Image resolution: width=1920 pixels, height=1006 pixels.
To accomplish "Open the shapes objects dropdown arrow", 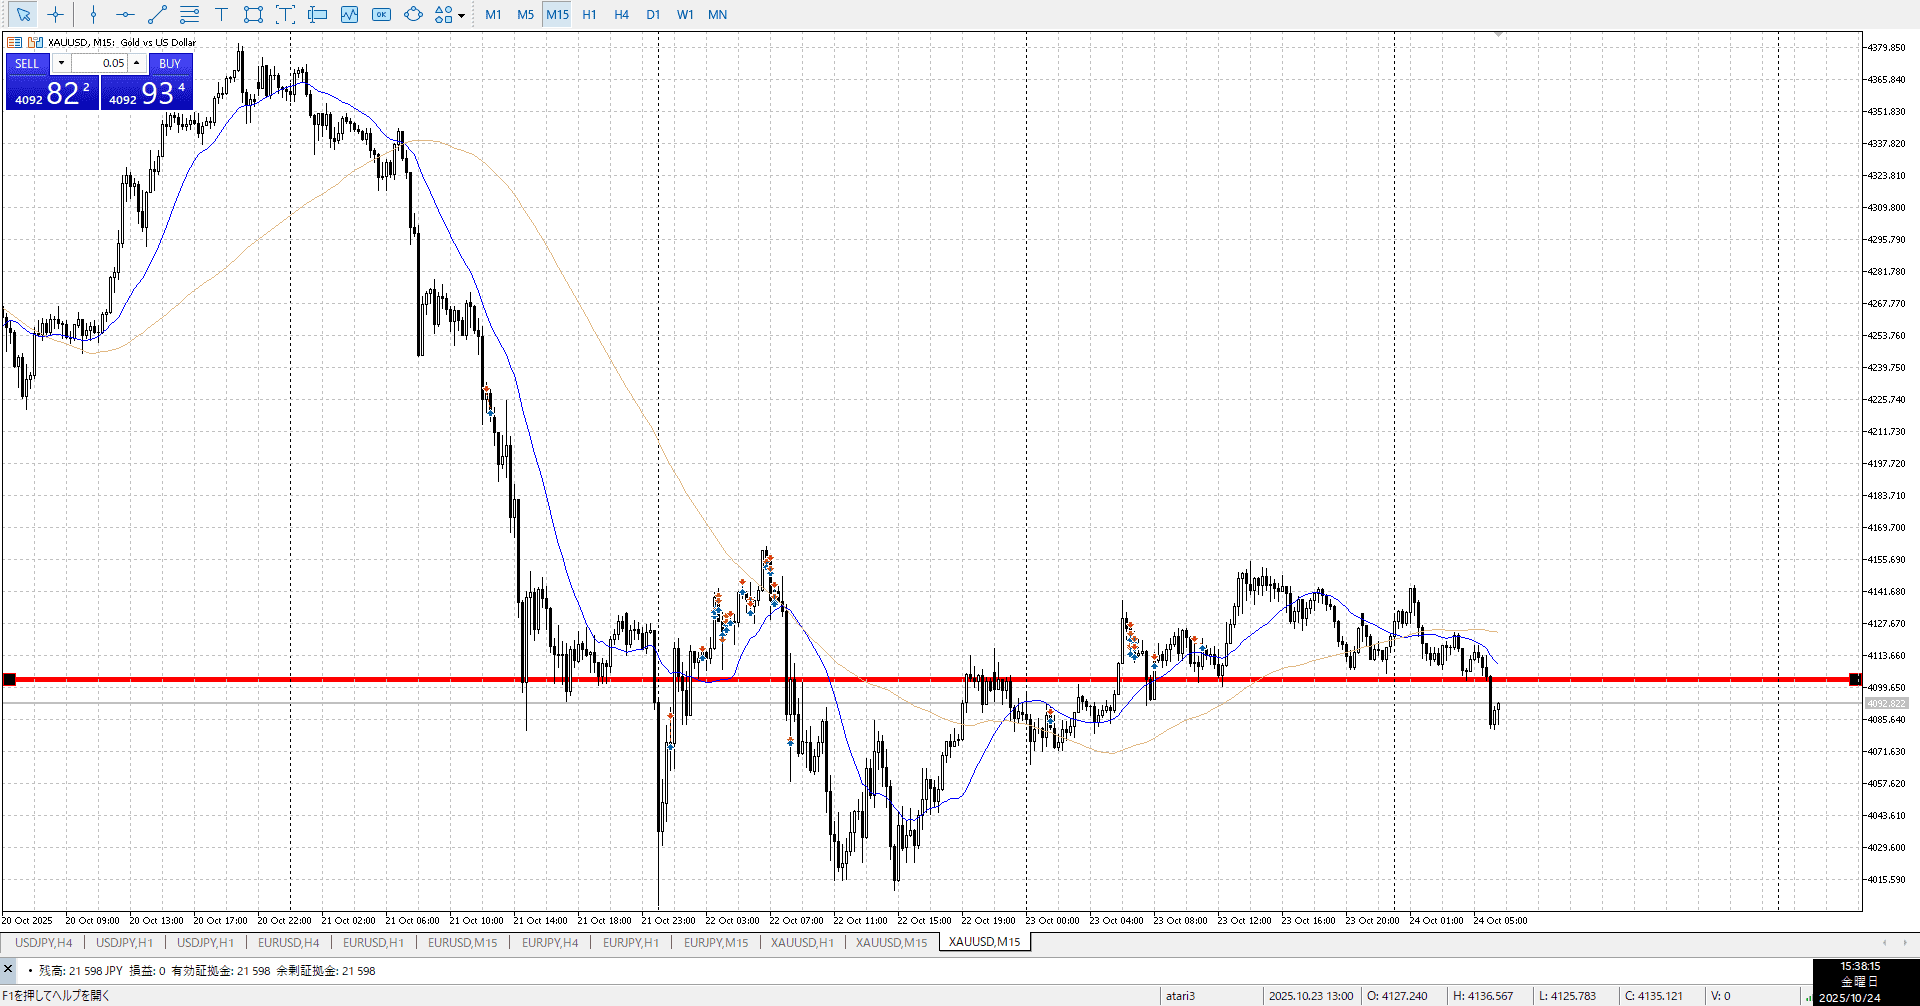I will point(461,15).
